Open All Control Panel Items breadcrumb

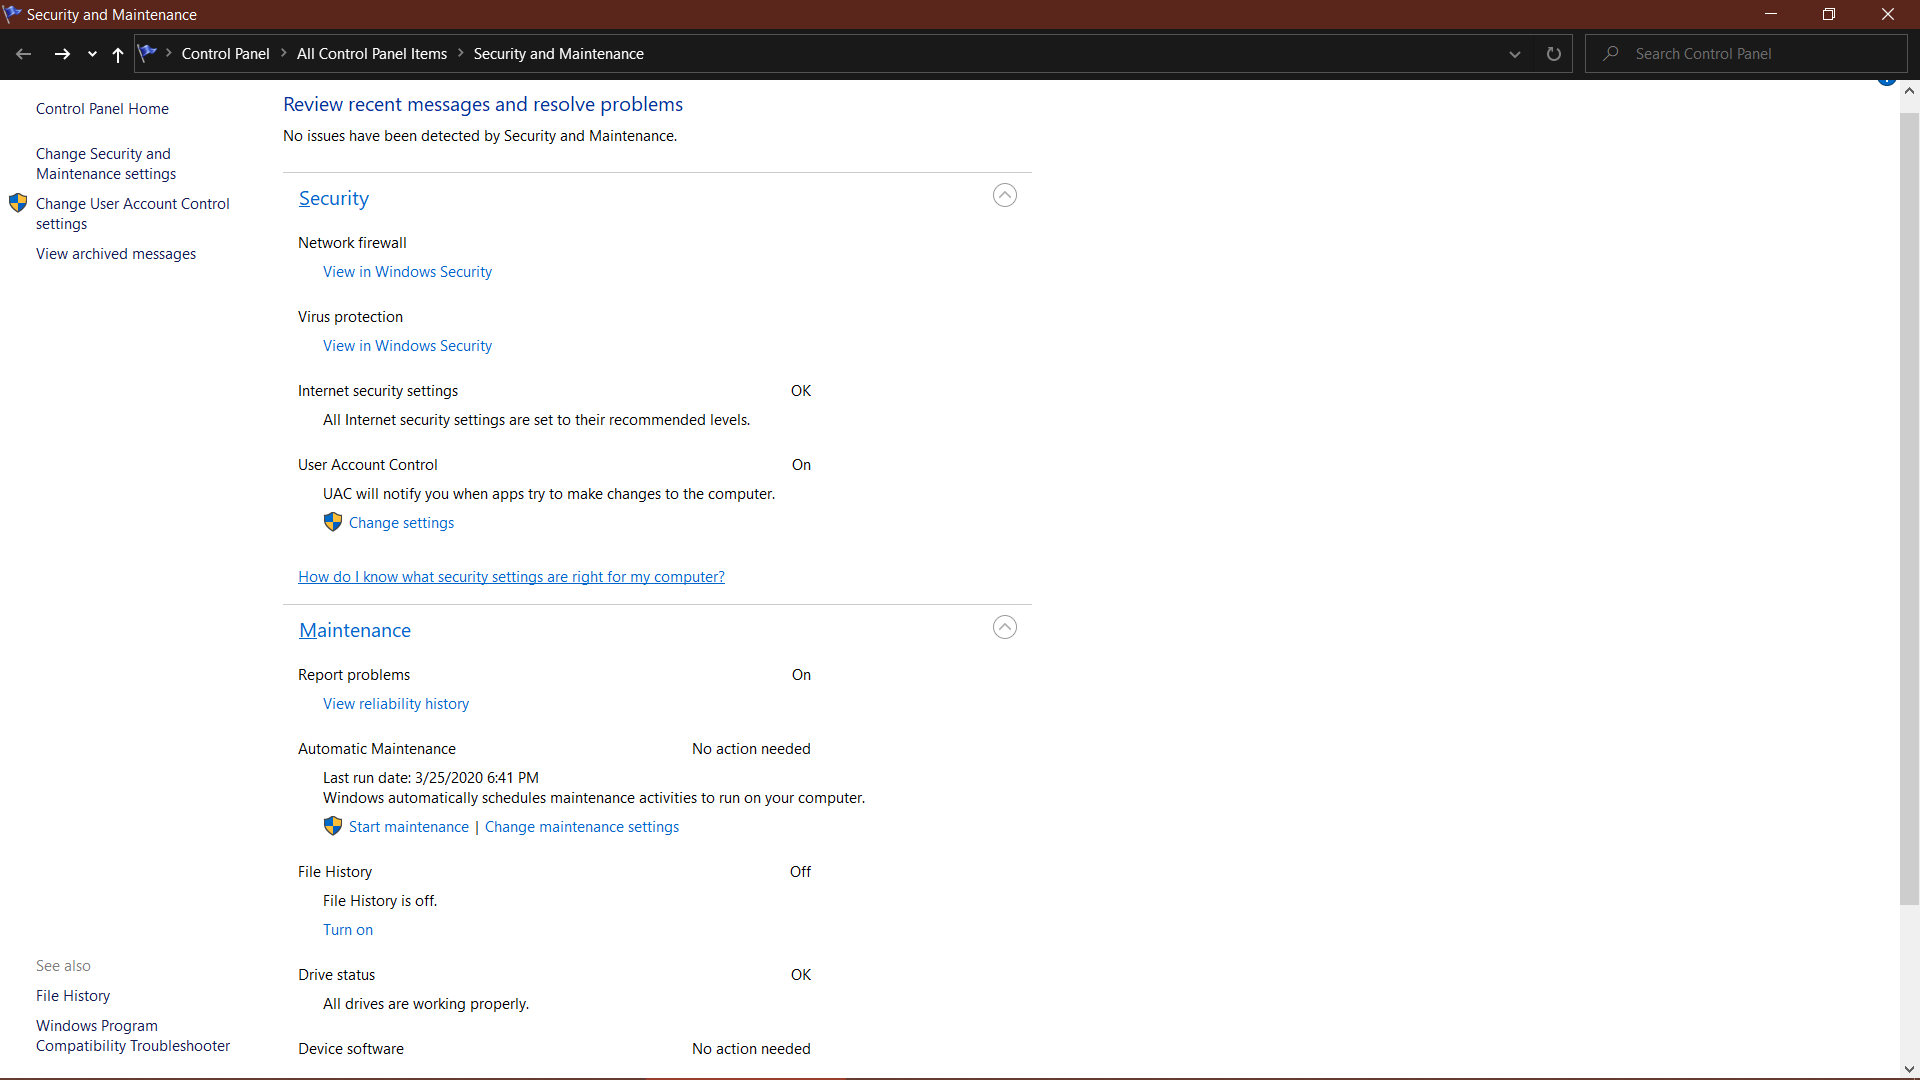tap(372, 54)
